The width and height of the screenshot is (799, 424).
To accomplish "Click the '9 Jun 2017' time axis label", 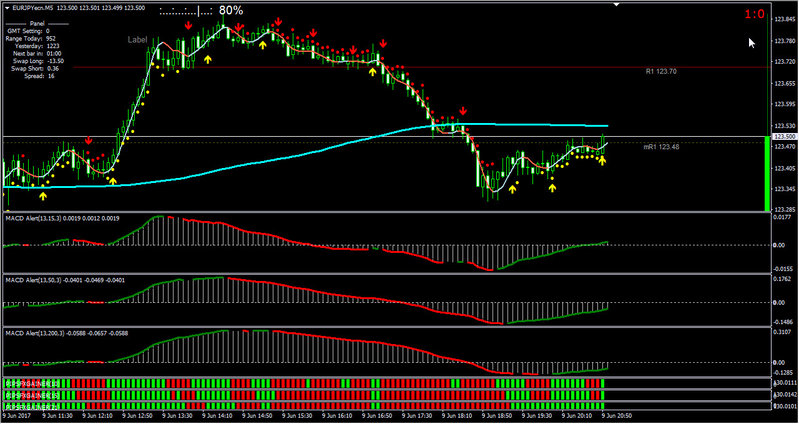I will click(16, 416).
